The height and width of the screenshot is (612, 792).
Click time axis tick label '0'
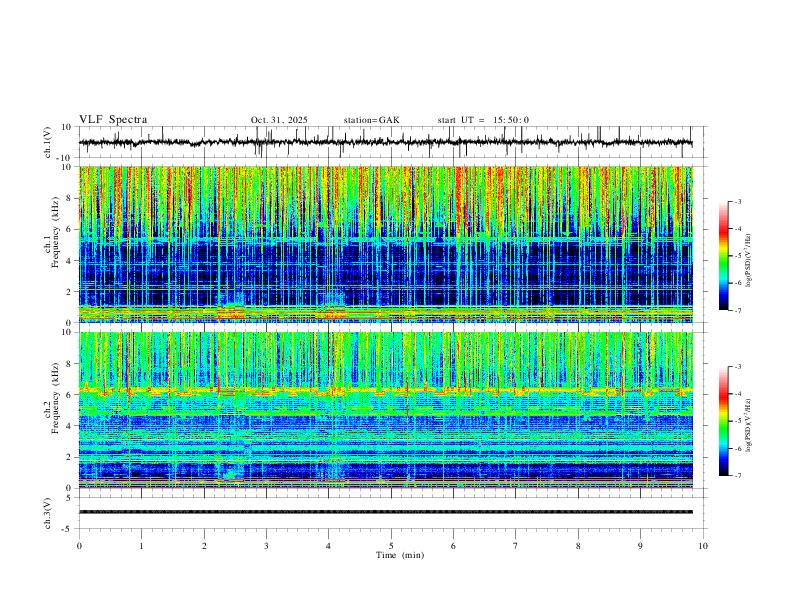tap(79, 546)
